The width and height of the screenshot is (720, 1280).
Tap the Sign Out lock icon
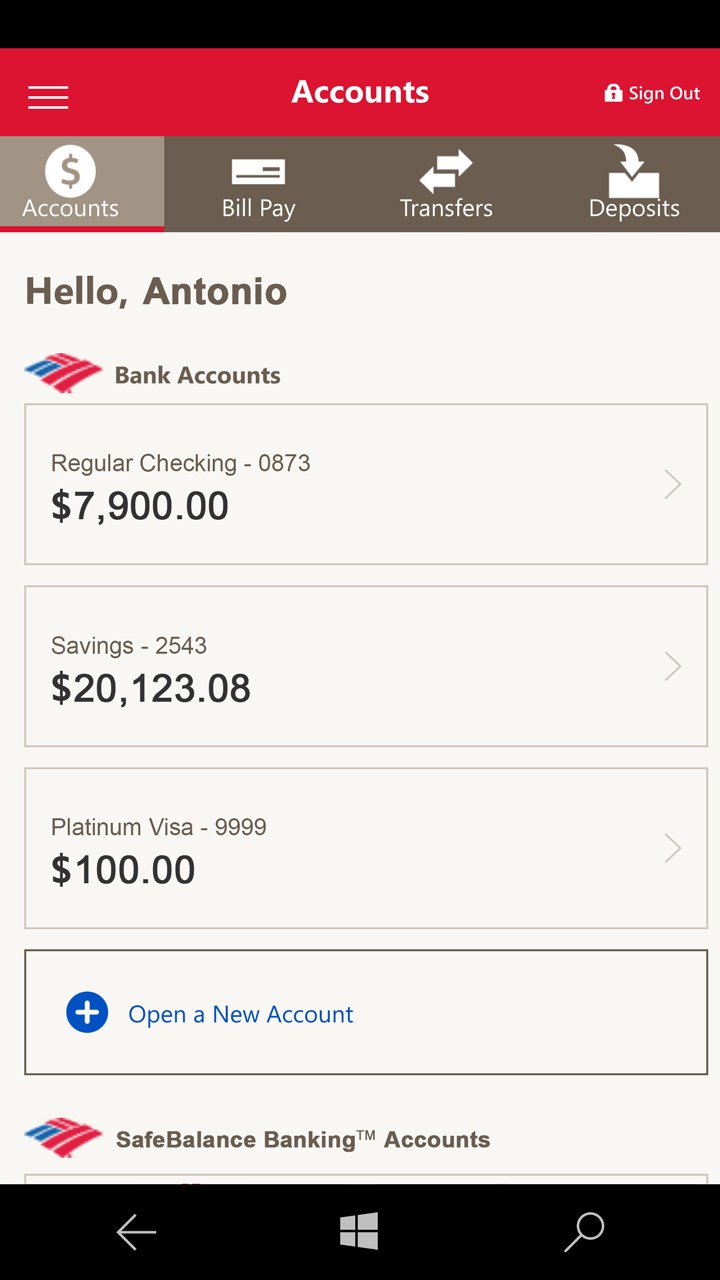pos(613,93)
